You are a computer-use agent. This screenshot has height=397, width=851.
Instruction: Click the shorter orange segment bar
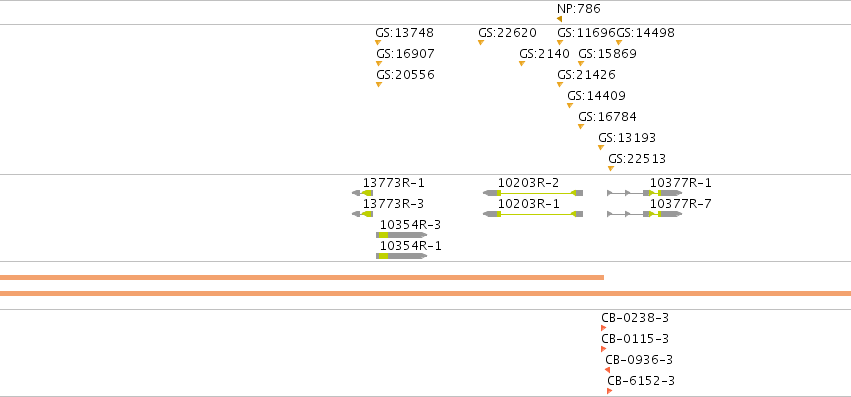point(302,278)
